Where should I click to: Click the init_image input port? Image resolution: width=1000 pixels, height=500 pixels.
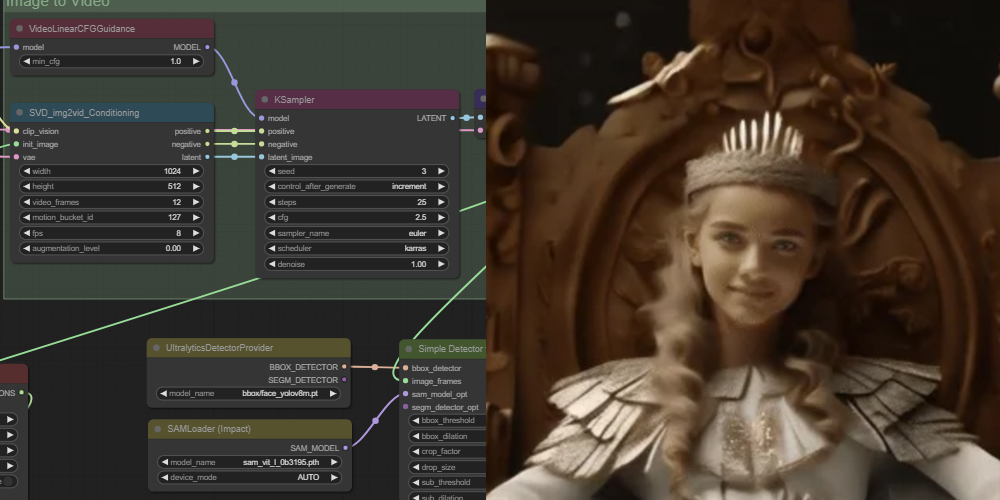click(x=17, y=144)
